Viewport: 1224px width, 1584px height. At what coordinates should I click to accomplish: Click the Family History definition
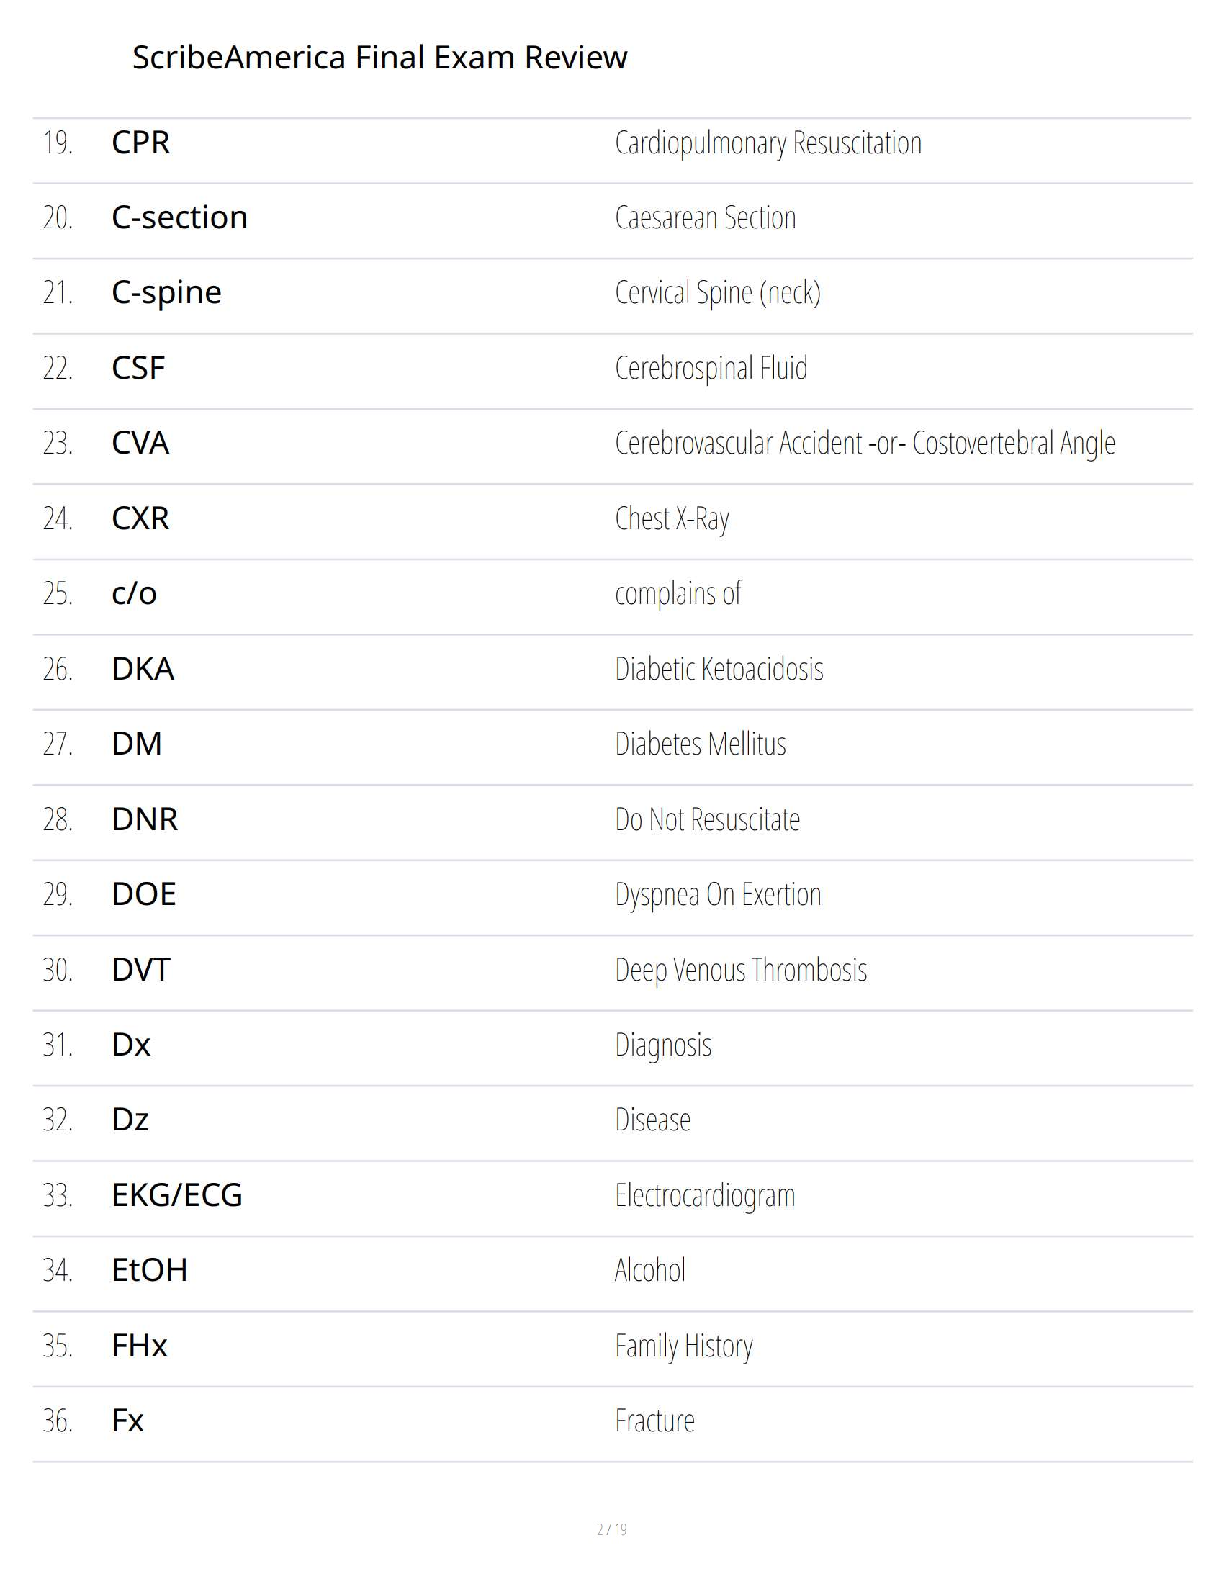(683, 1346)
